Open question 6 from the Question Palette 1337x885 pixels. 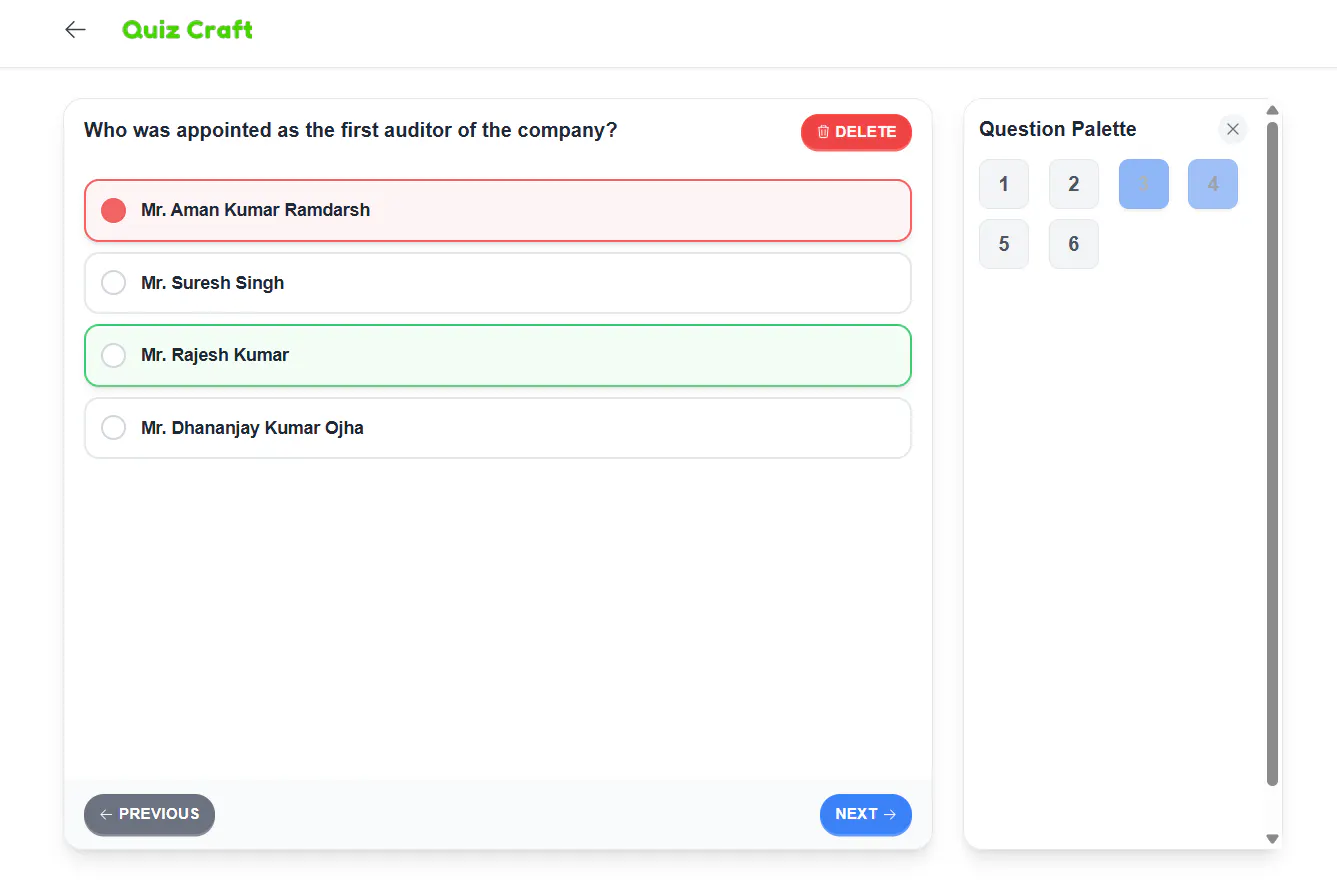coord(1074,244)
